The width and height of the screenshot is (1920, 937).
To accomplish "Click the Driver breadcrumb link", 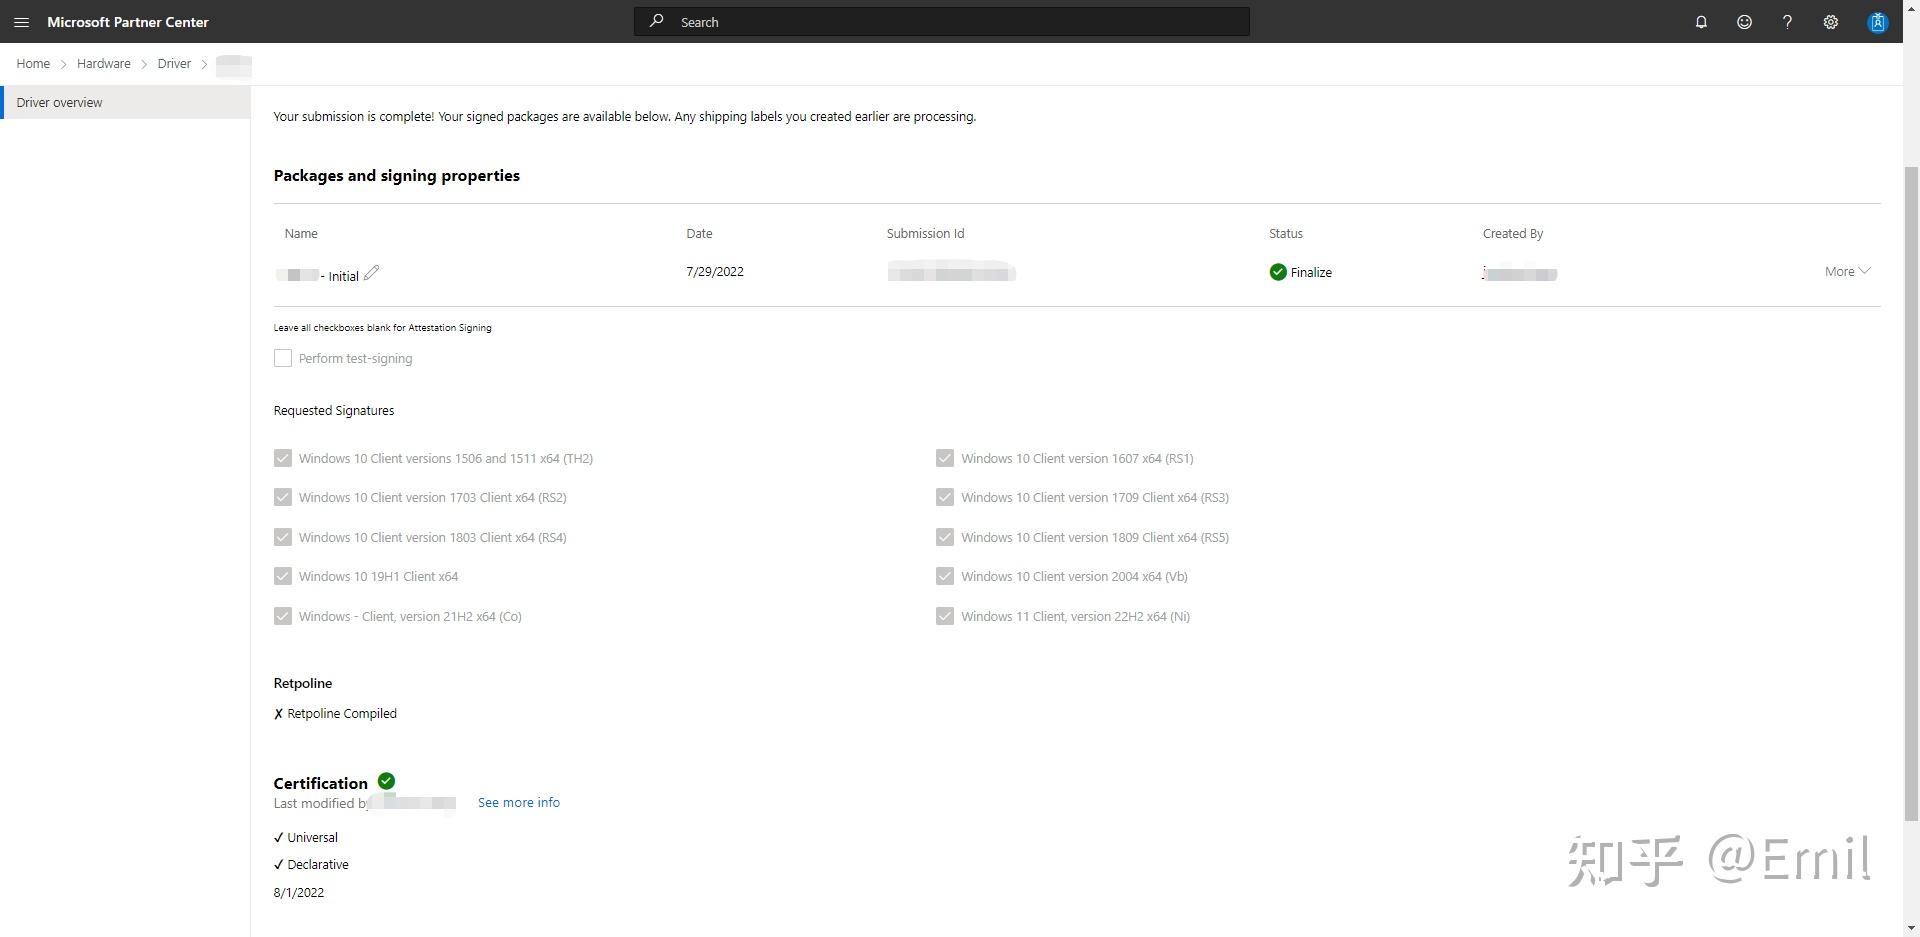I will click(x=174, y=63).
